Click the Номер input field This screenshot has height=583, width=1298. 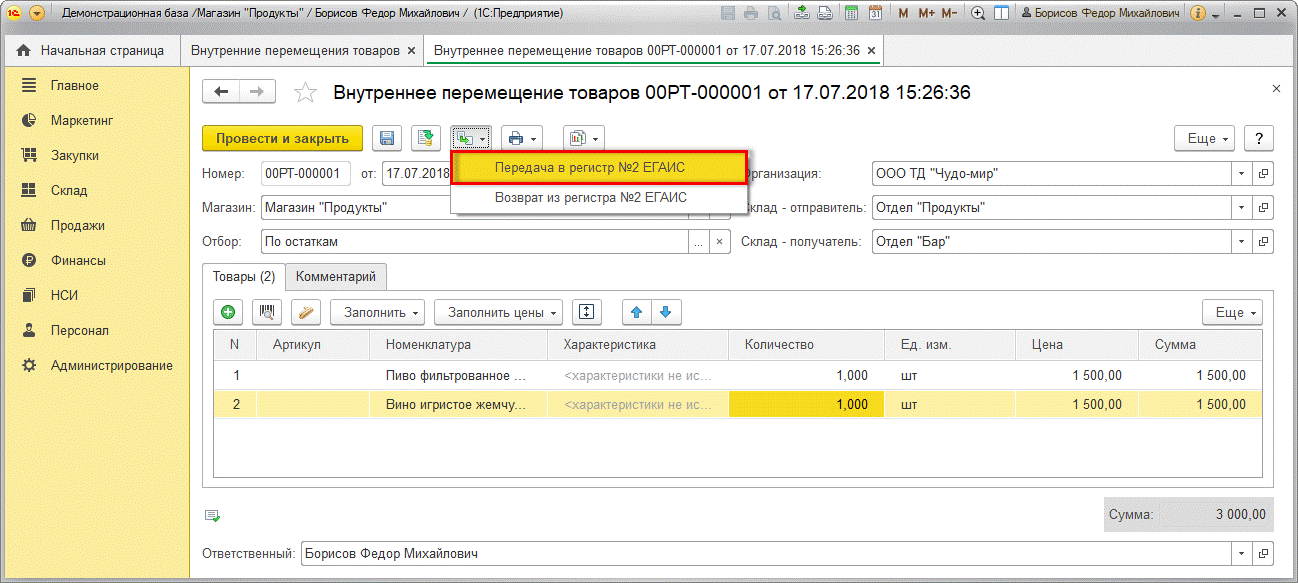pyautogui.click(x=305, y=173)
